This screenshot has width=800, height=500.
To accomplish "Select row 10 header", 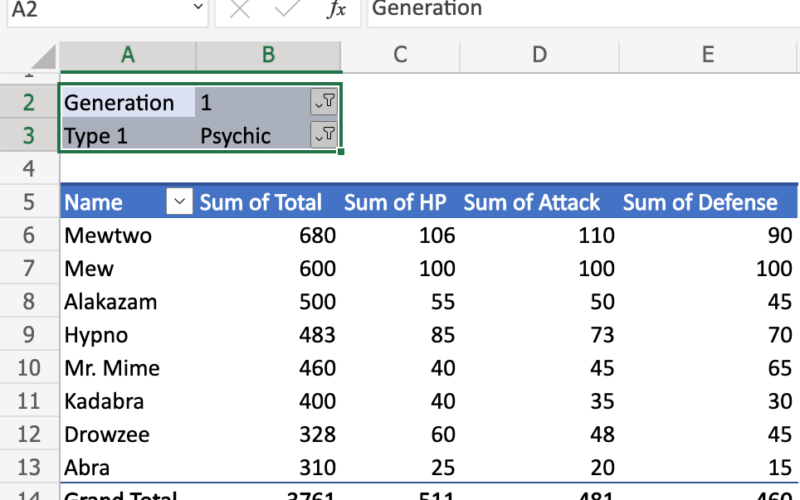I will [29, 368].
